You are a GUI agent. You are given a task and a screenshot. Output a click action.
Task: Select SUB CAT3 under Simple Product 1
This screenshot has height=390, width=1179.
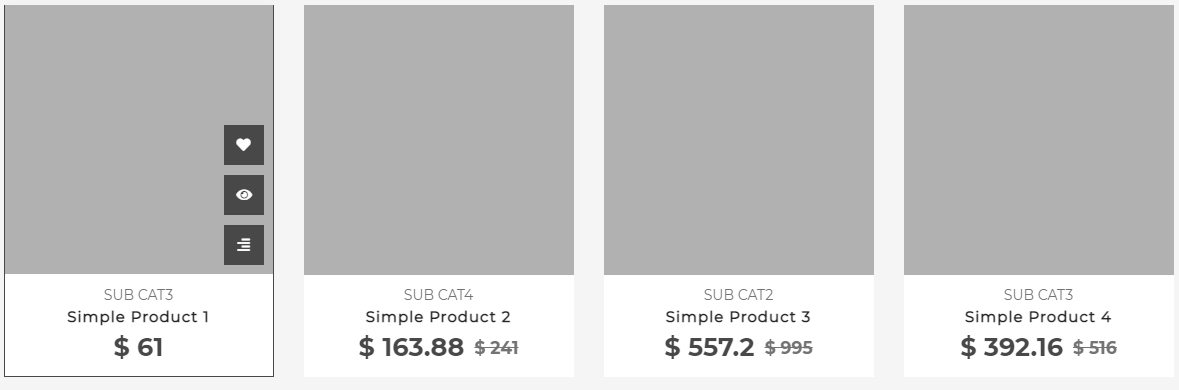tap(138, 295)
